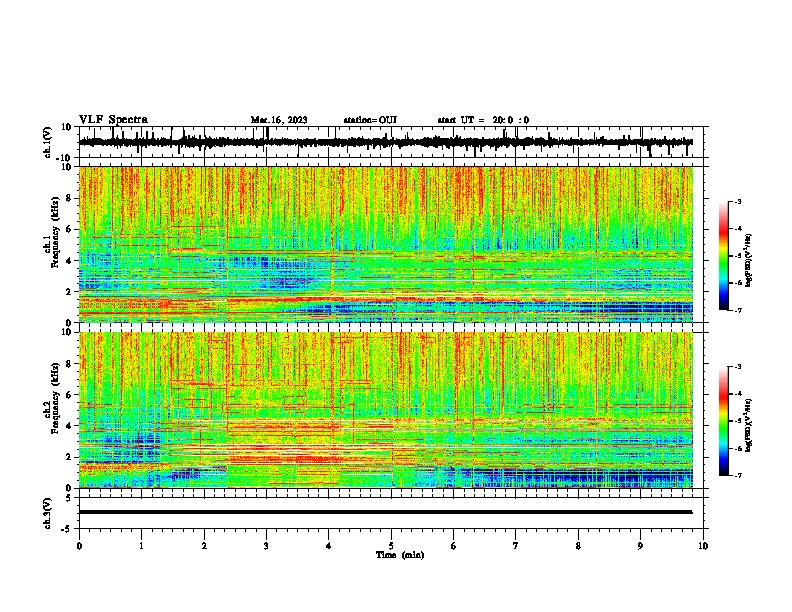Click time axis tick label "2"
The width and height of the screenshot is (792, 612).
204,546
